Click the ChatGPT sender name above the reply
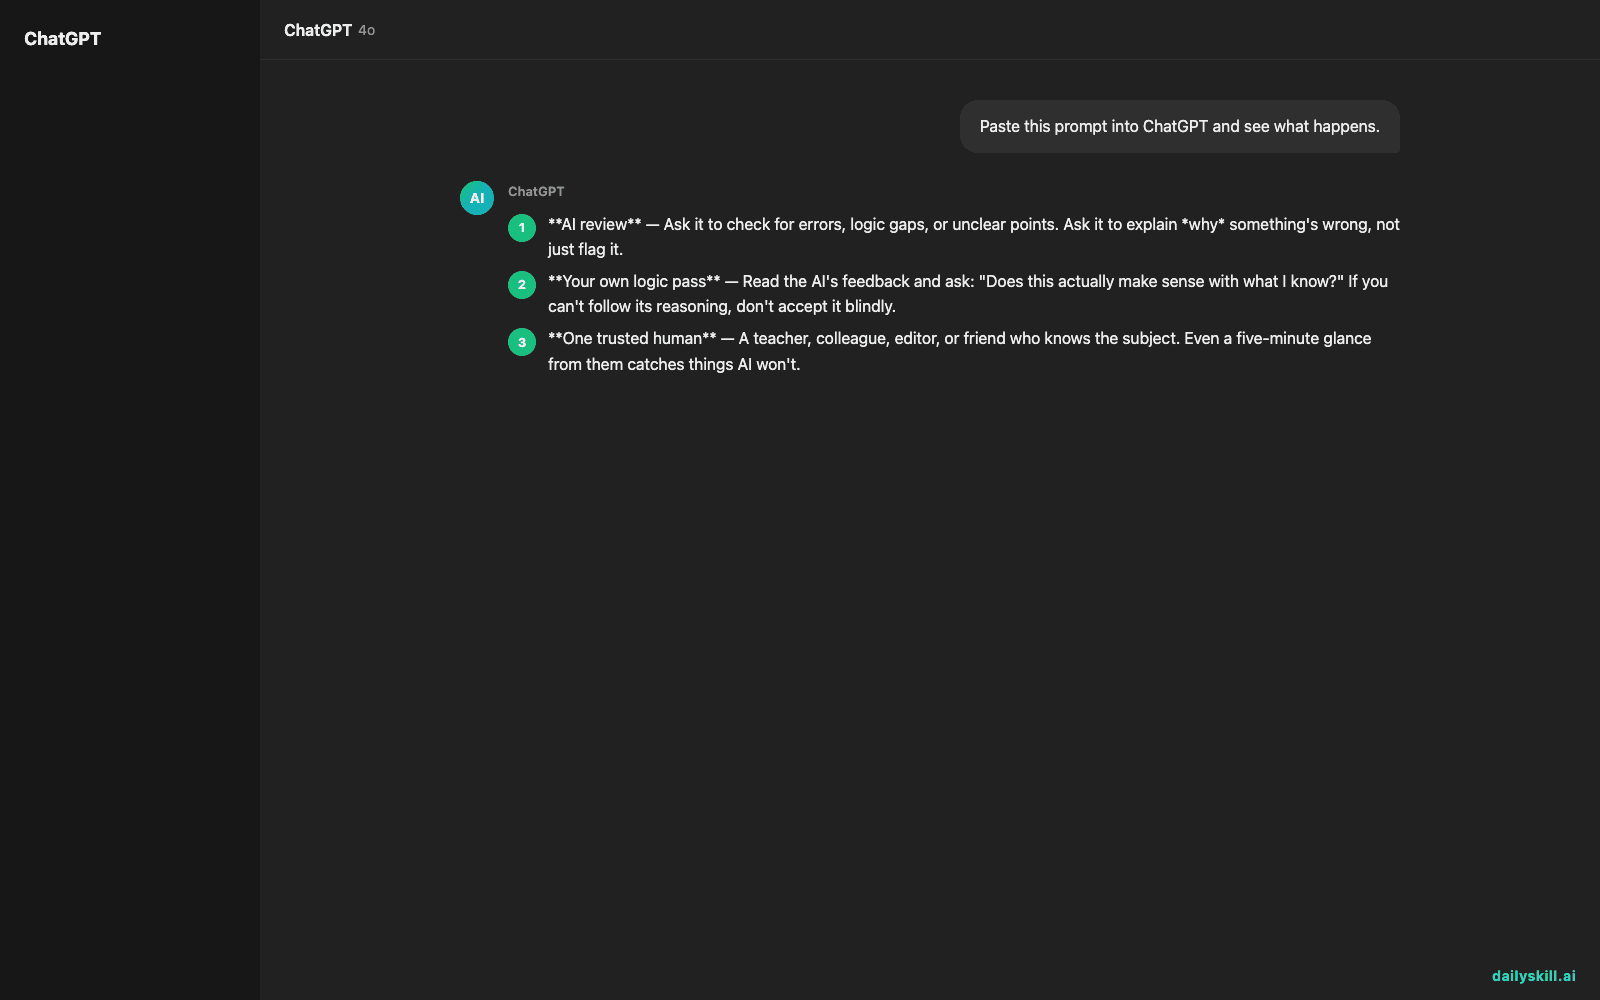The height and width of the screenshot is (1000, 1600). (536, 191)
